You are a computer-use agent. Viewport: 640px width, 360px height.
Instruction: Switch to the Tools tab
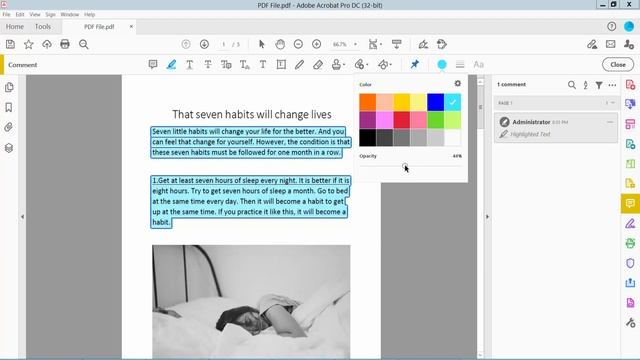pos(43,27)
